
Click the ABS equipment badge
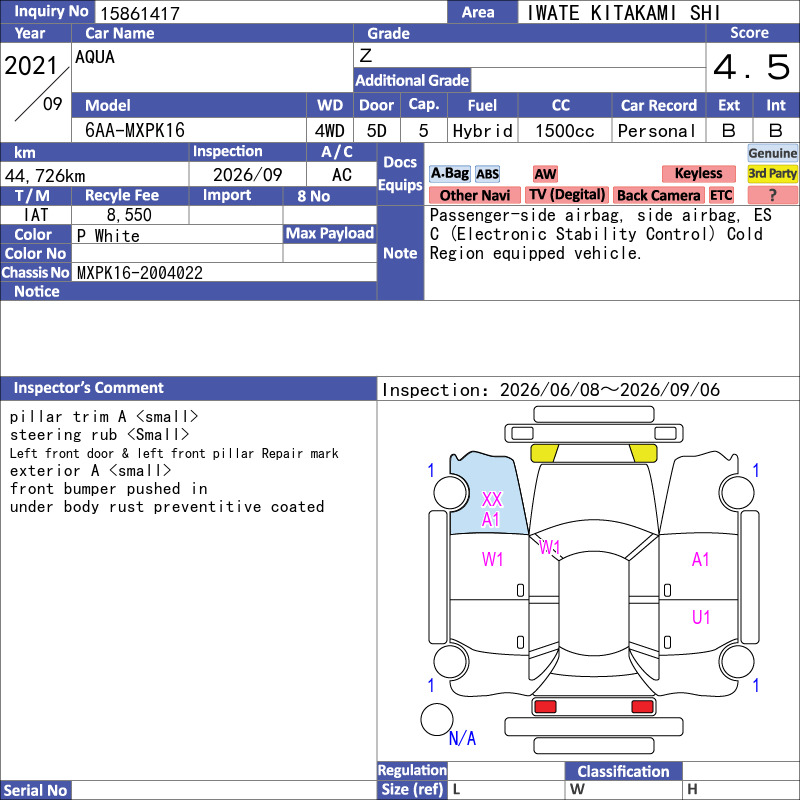[x=487, y=174]
